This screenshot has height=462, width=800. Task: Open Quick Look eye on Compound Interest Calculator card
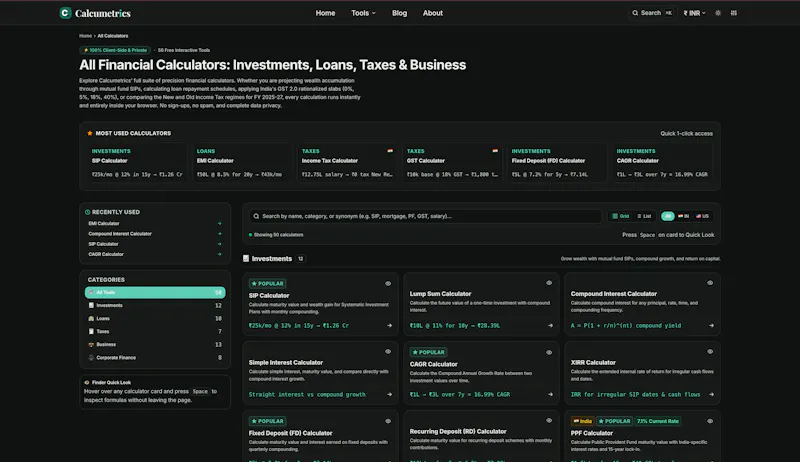pyautogui.click(x=710, y=283)
